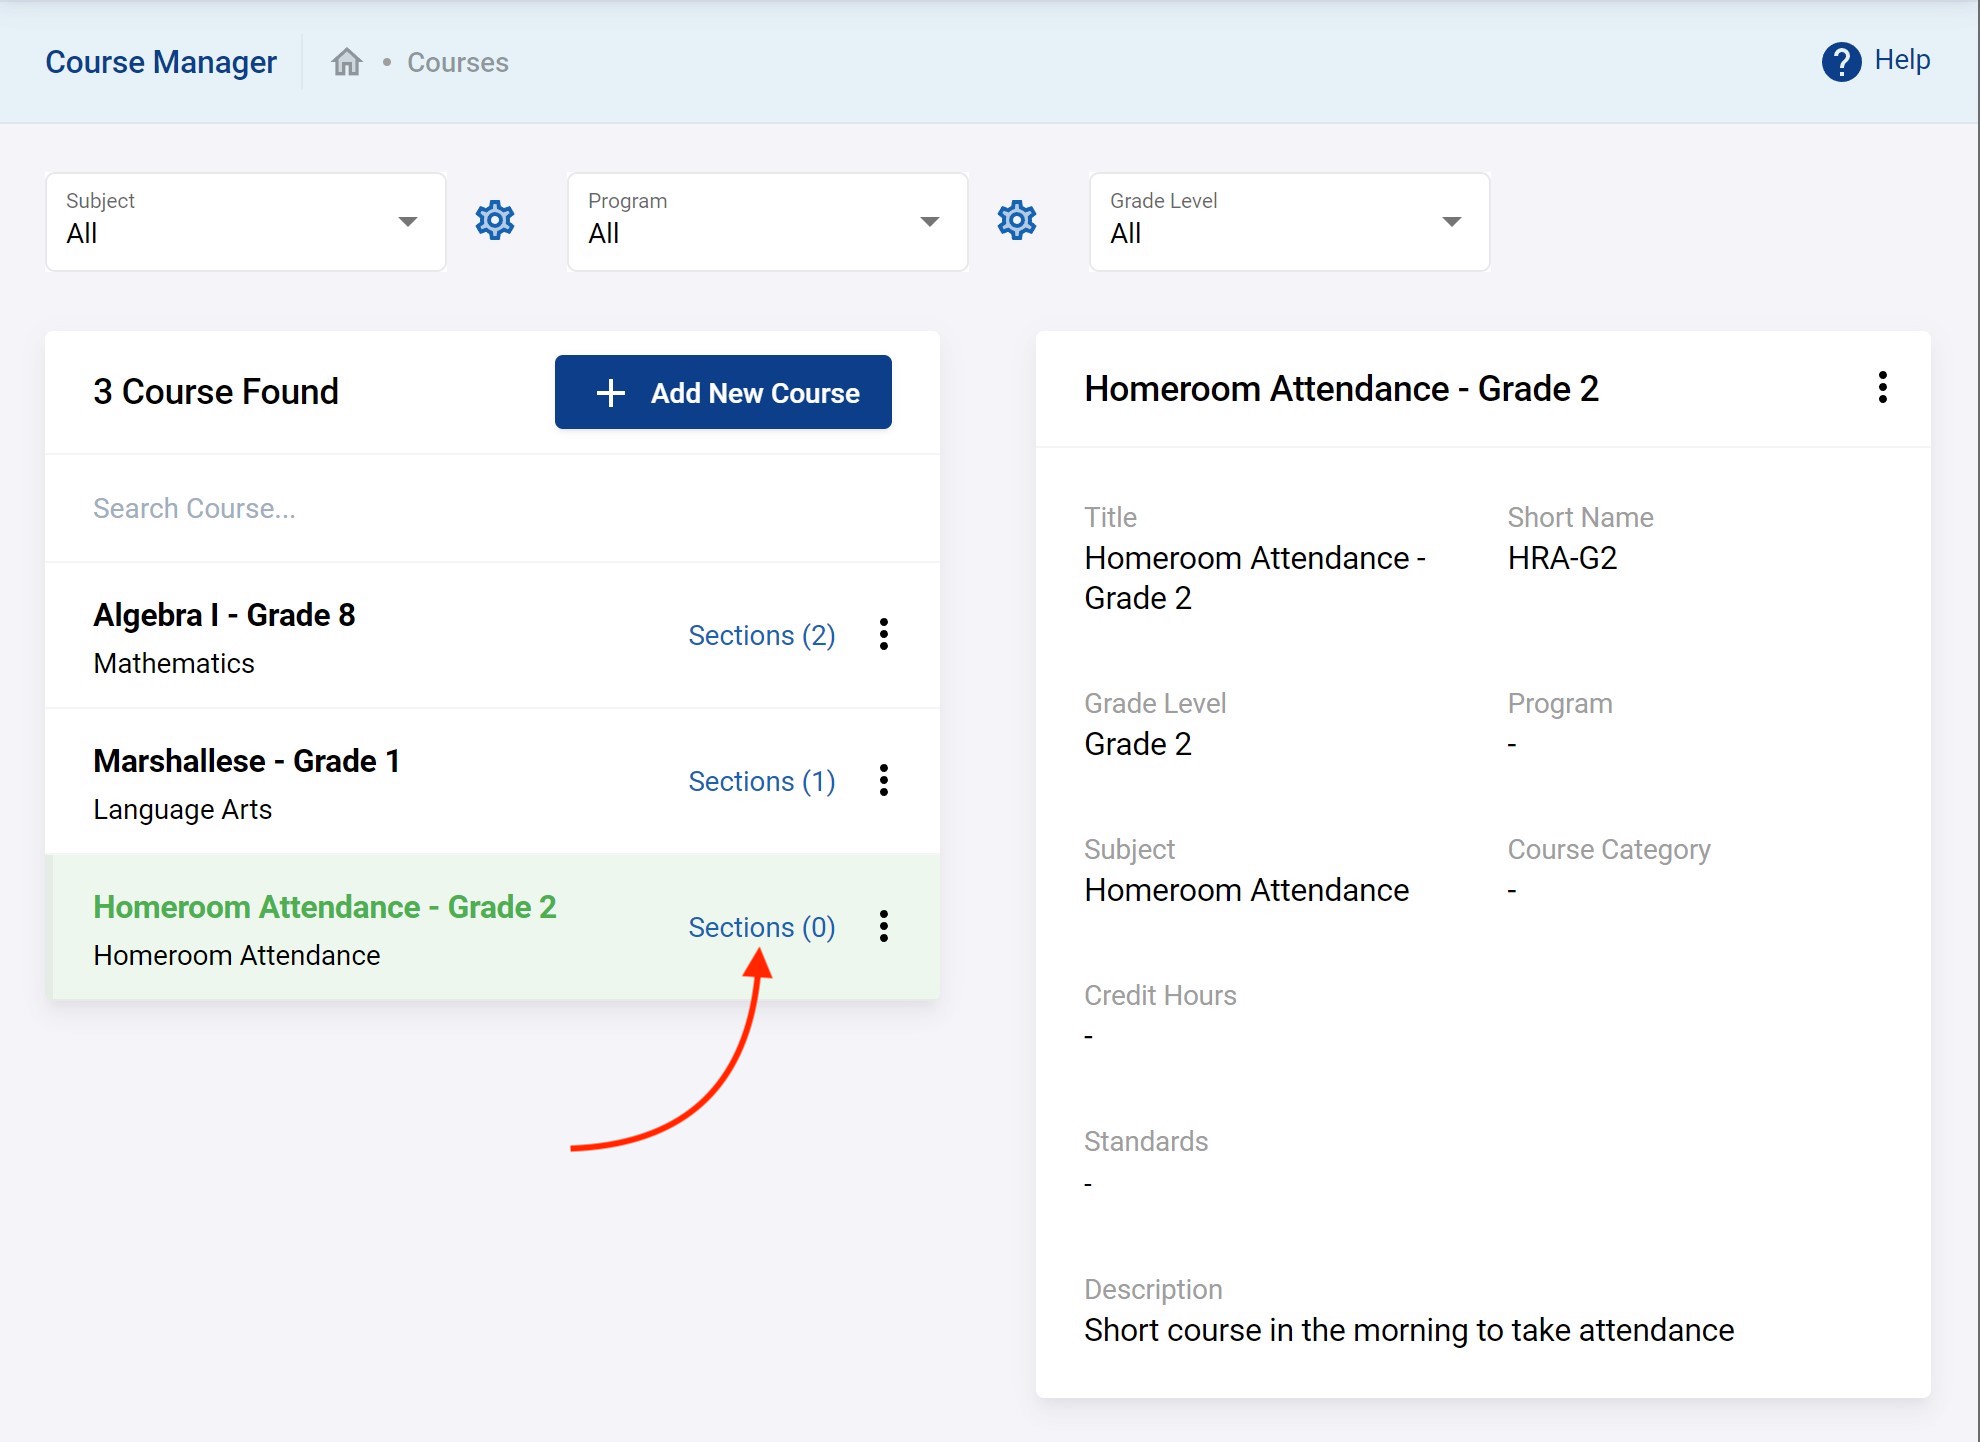This screenshot has width=1980, height=1442.
Task: Open details panel three-dot menu
Action: click(1882, 388)
